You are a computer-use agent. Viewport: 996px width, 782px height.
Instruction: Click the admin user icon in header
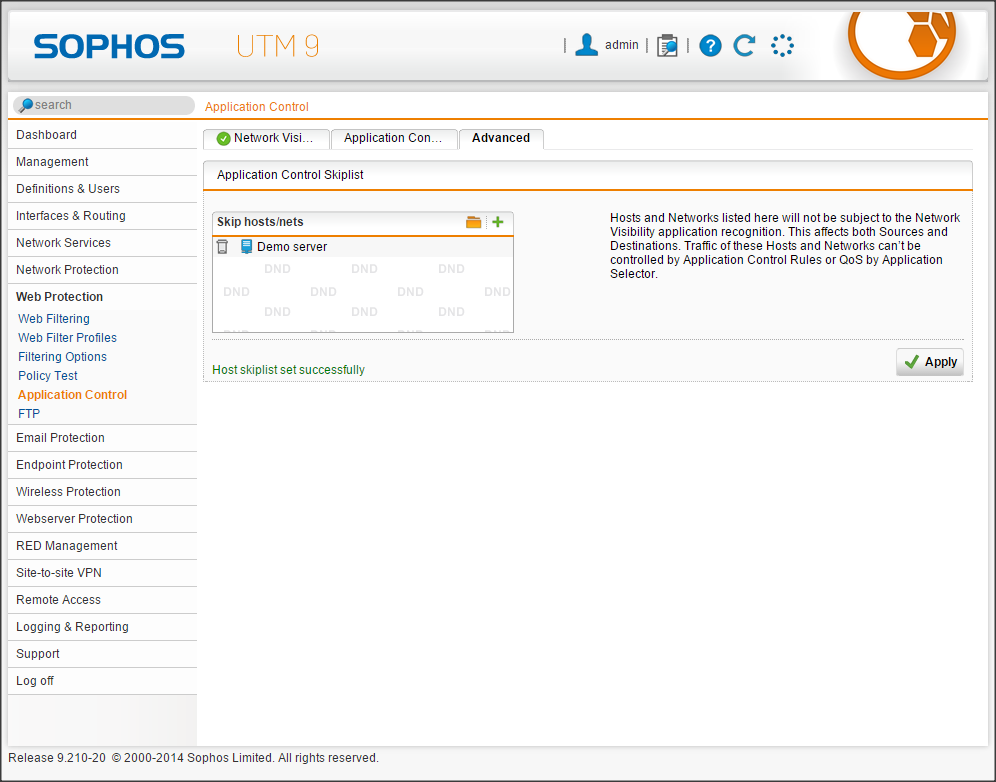[x=586, y=45]
